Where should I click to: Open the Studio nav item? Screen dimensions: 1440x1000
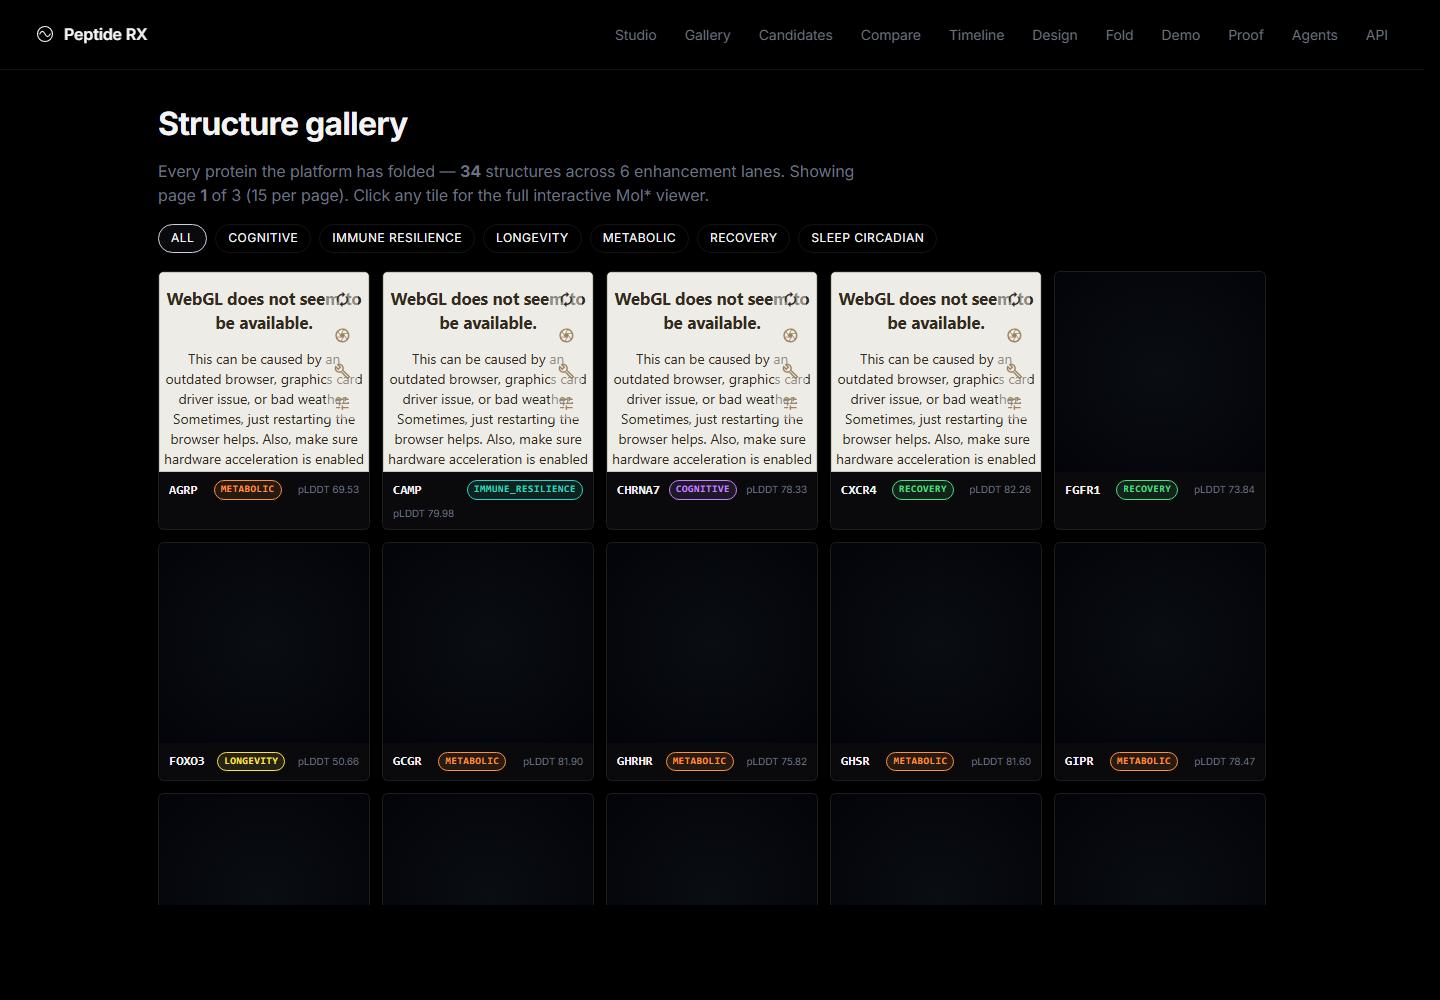636,35
